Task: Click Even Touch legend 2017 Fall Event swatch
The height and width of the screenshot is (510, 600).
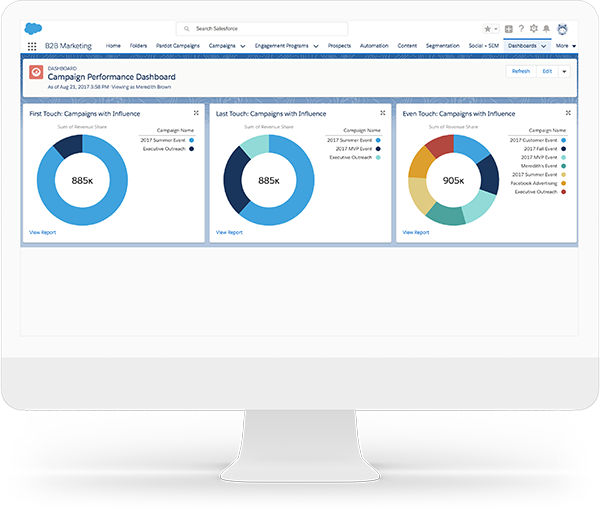Action: 564,149
